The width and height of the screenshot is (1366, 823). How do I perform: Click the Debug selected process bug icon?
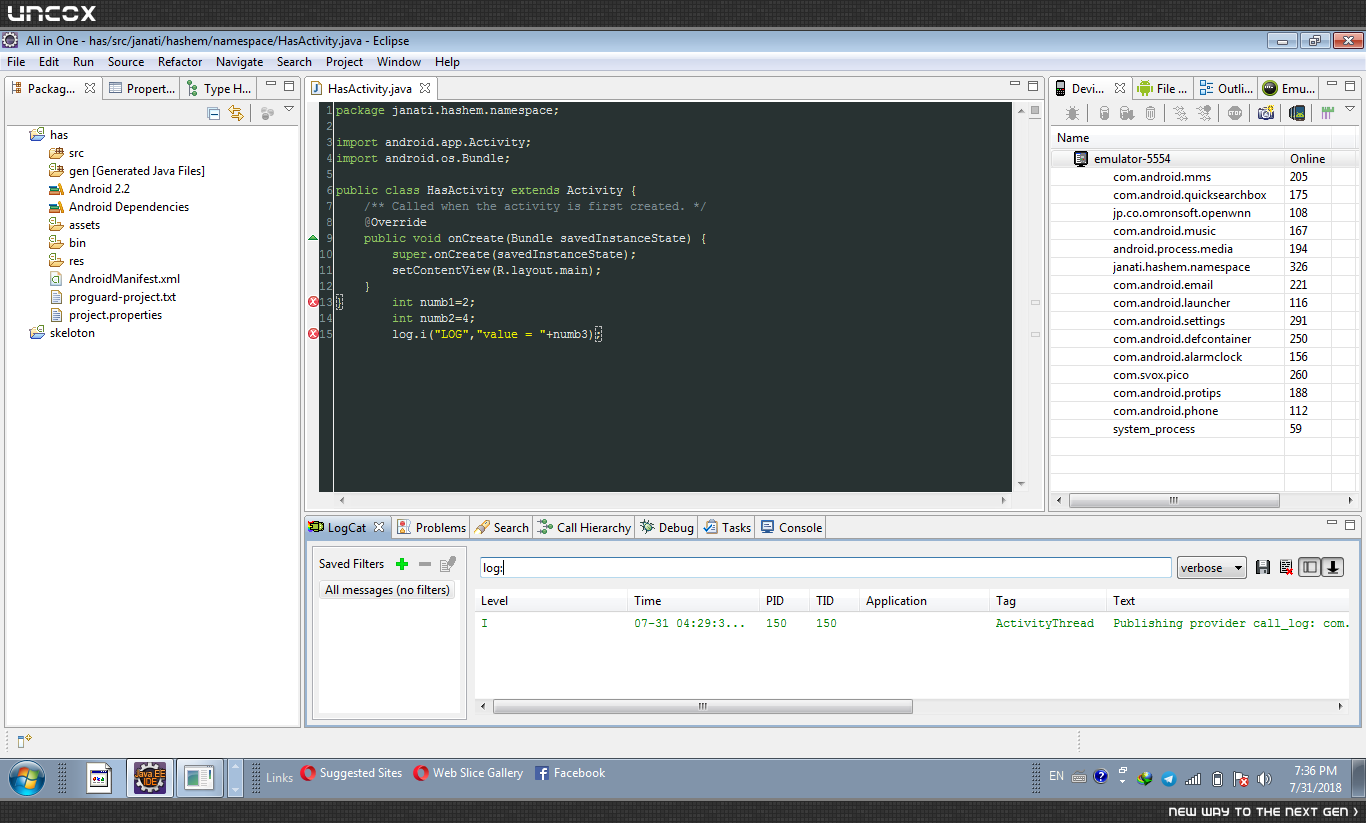1072,114
